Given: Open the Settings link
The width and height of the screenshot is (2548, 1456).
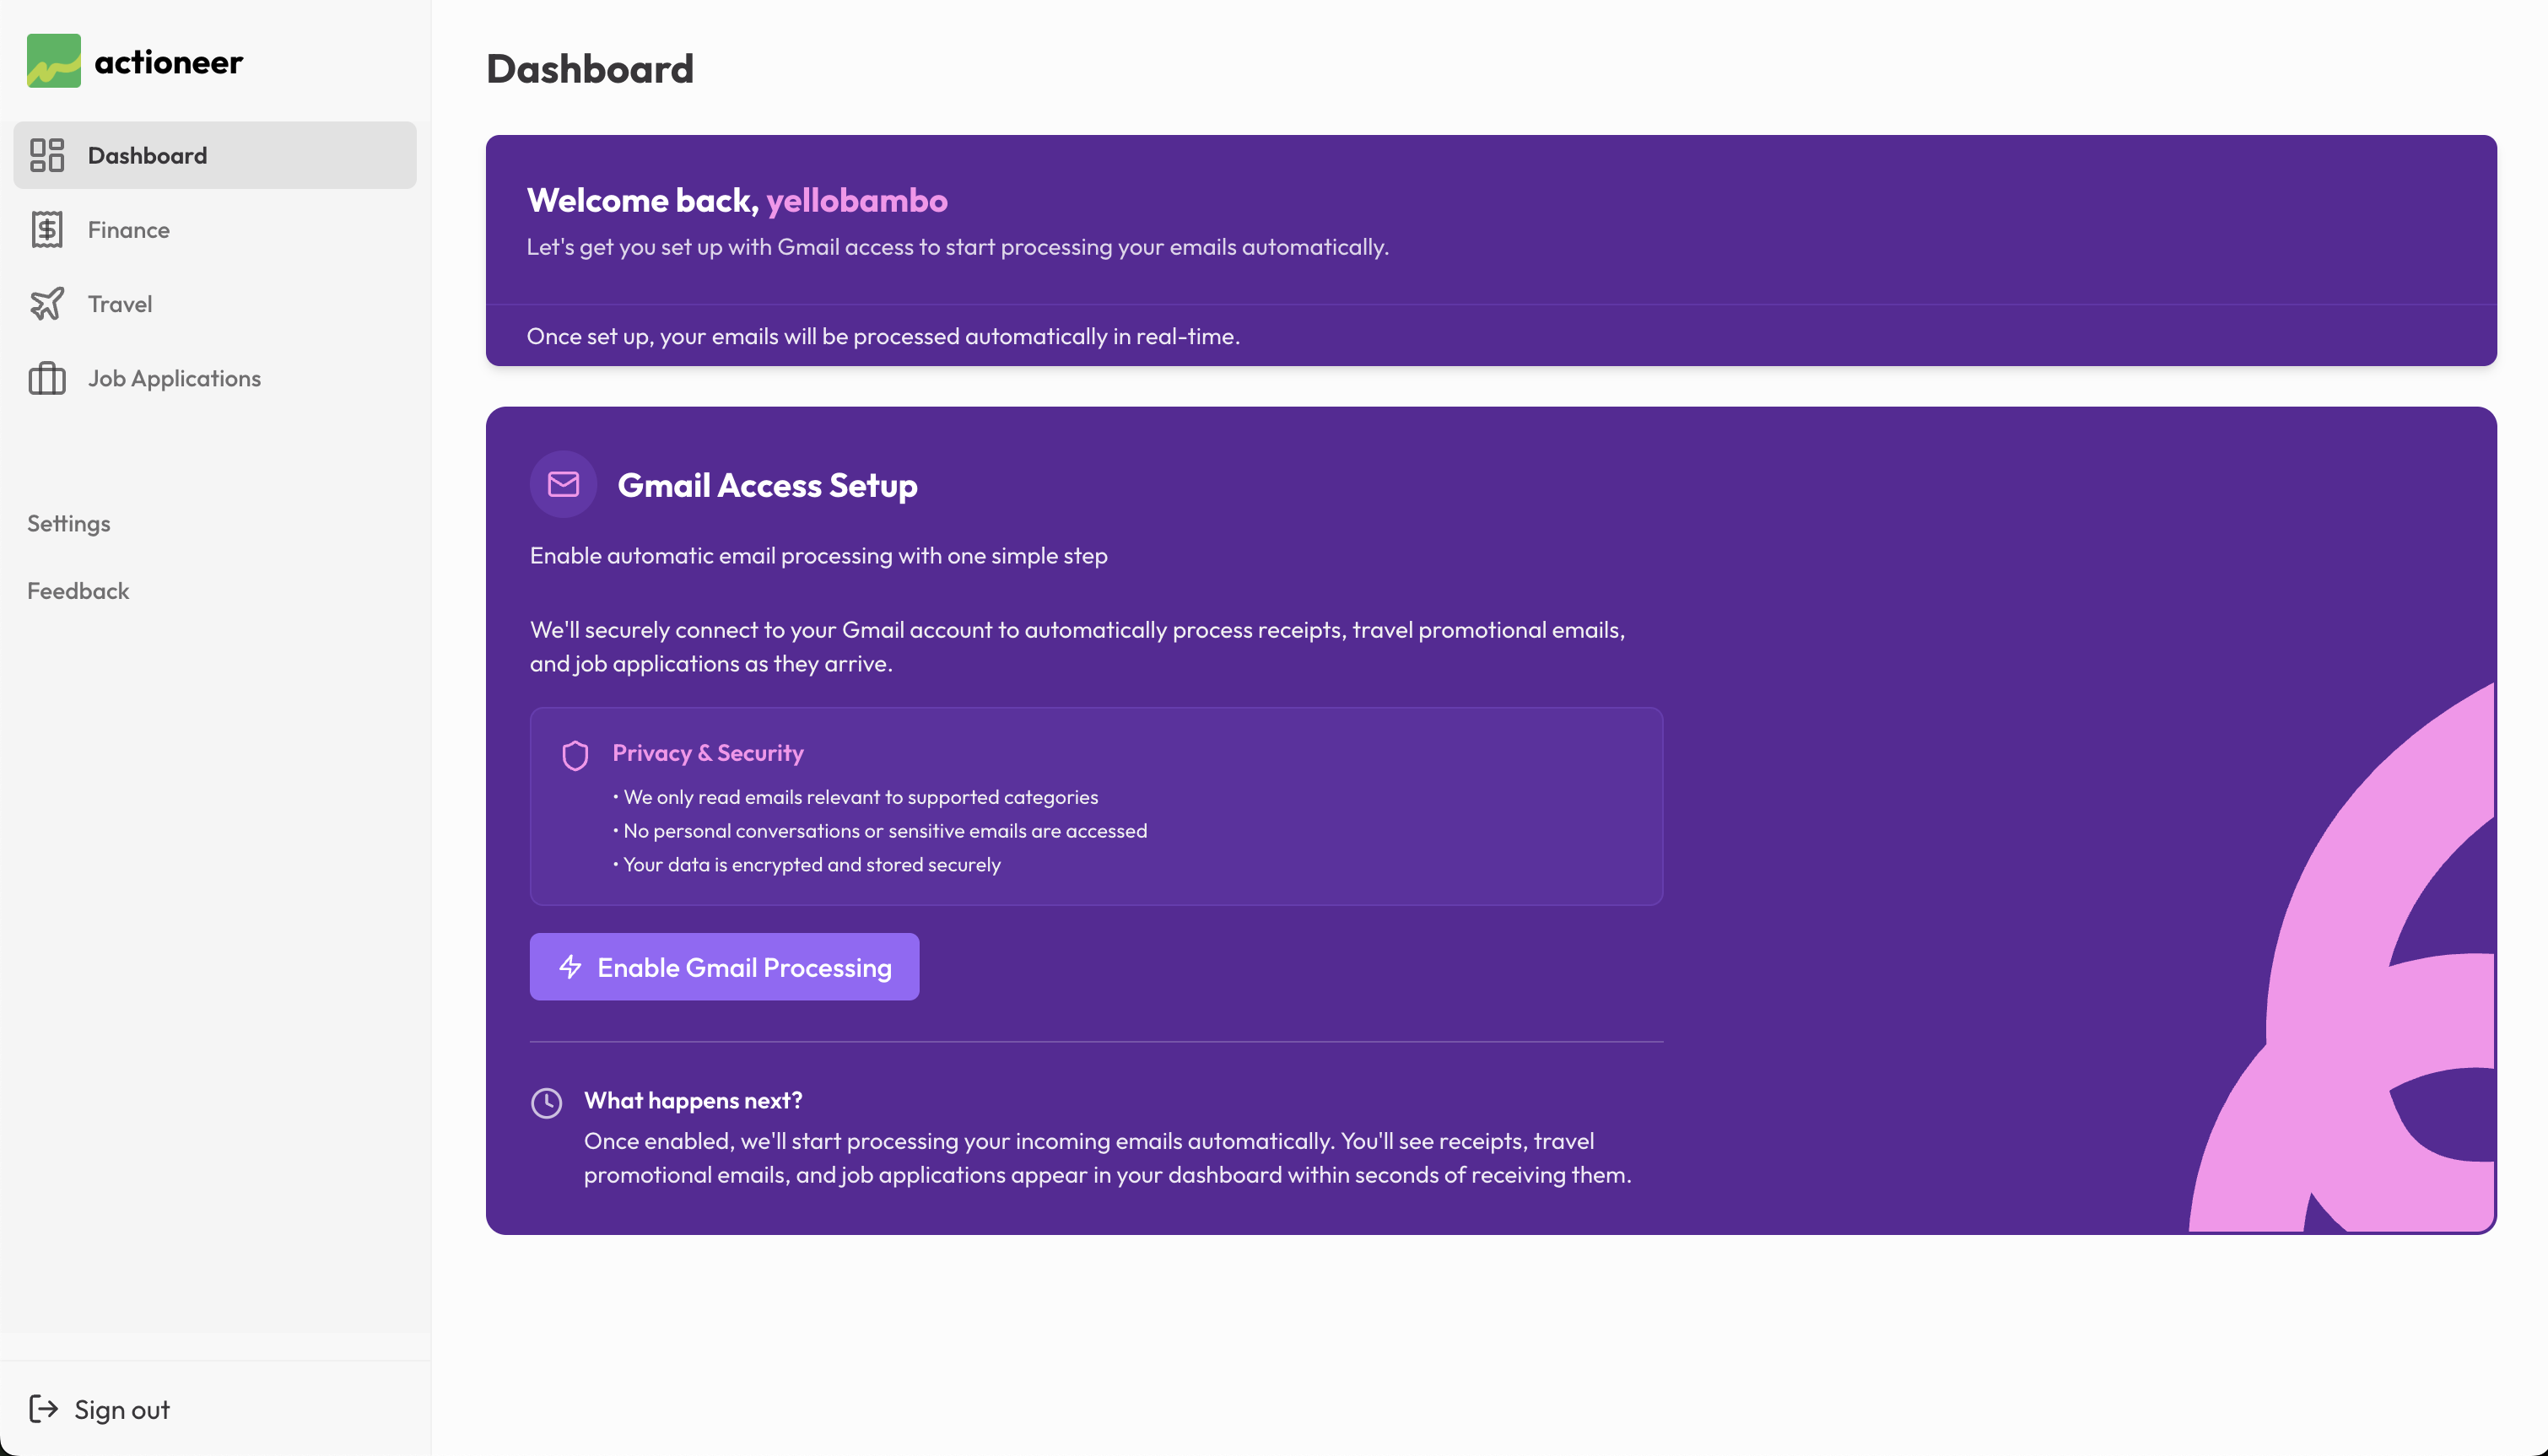Looking at the screenshot, I should (x=69, y=524).
